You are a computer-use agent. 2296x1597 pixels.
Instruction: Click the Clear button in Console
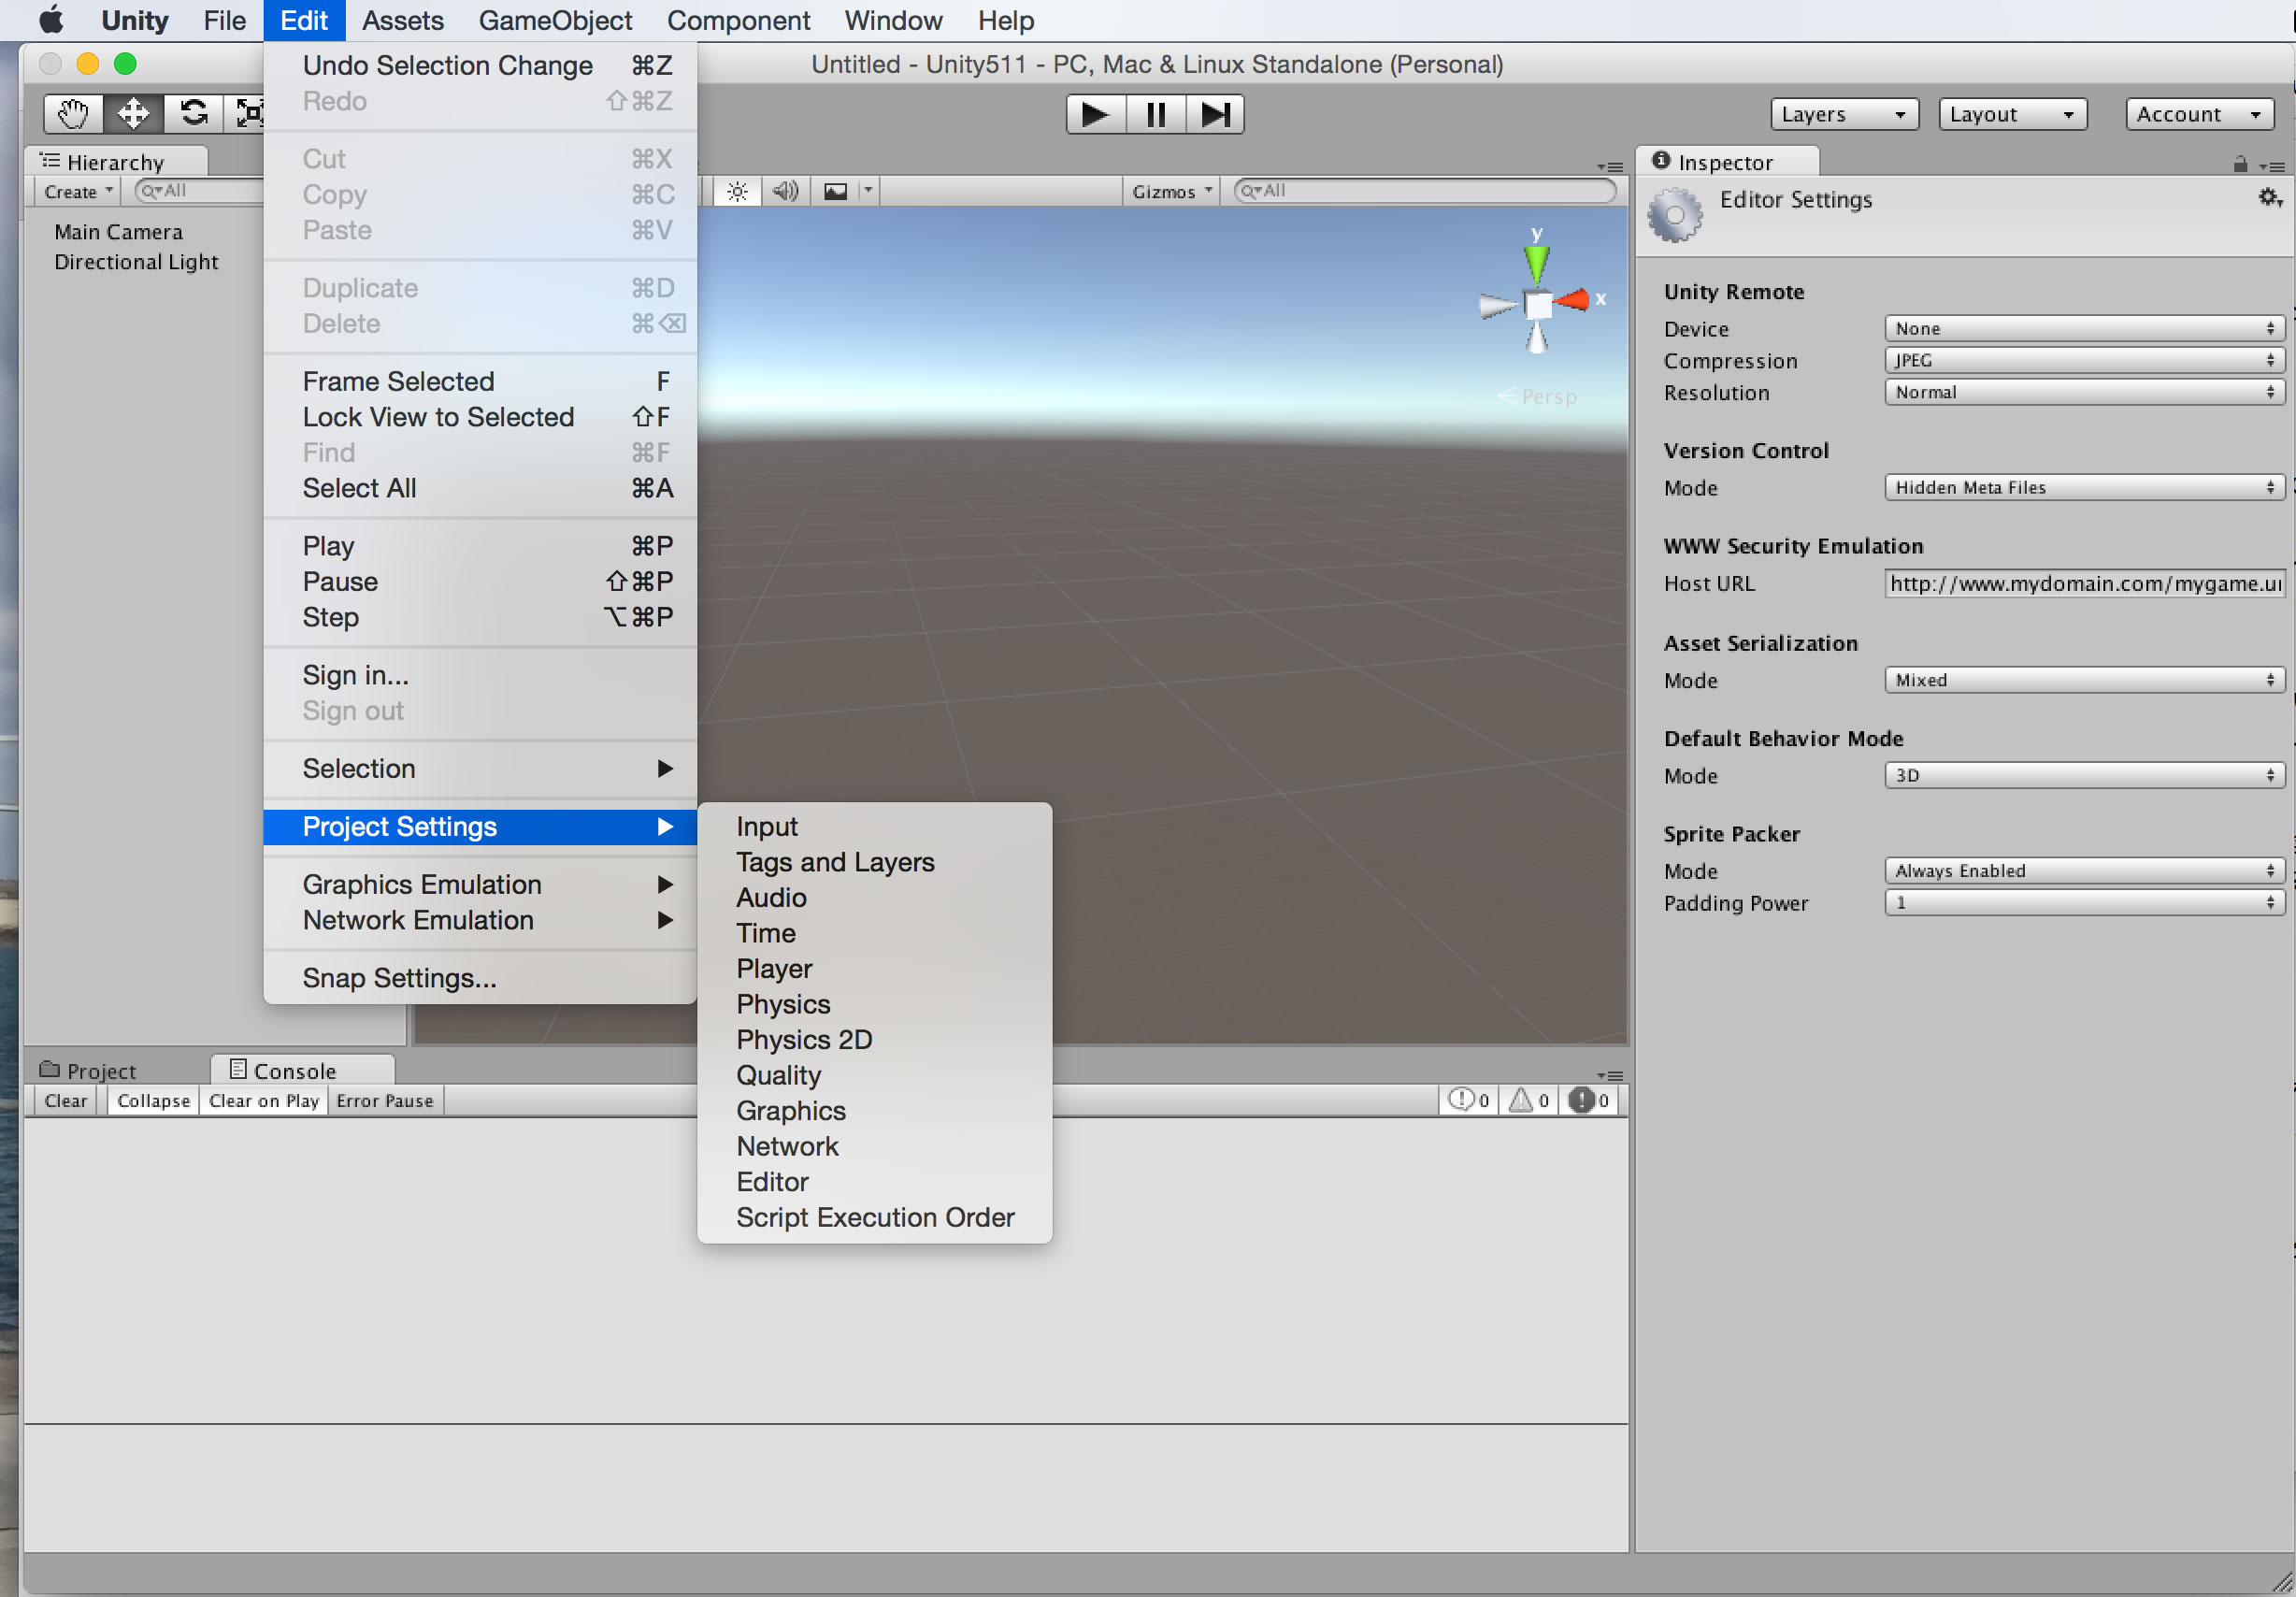tap(66, 1101)
